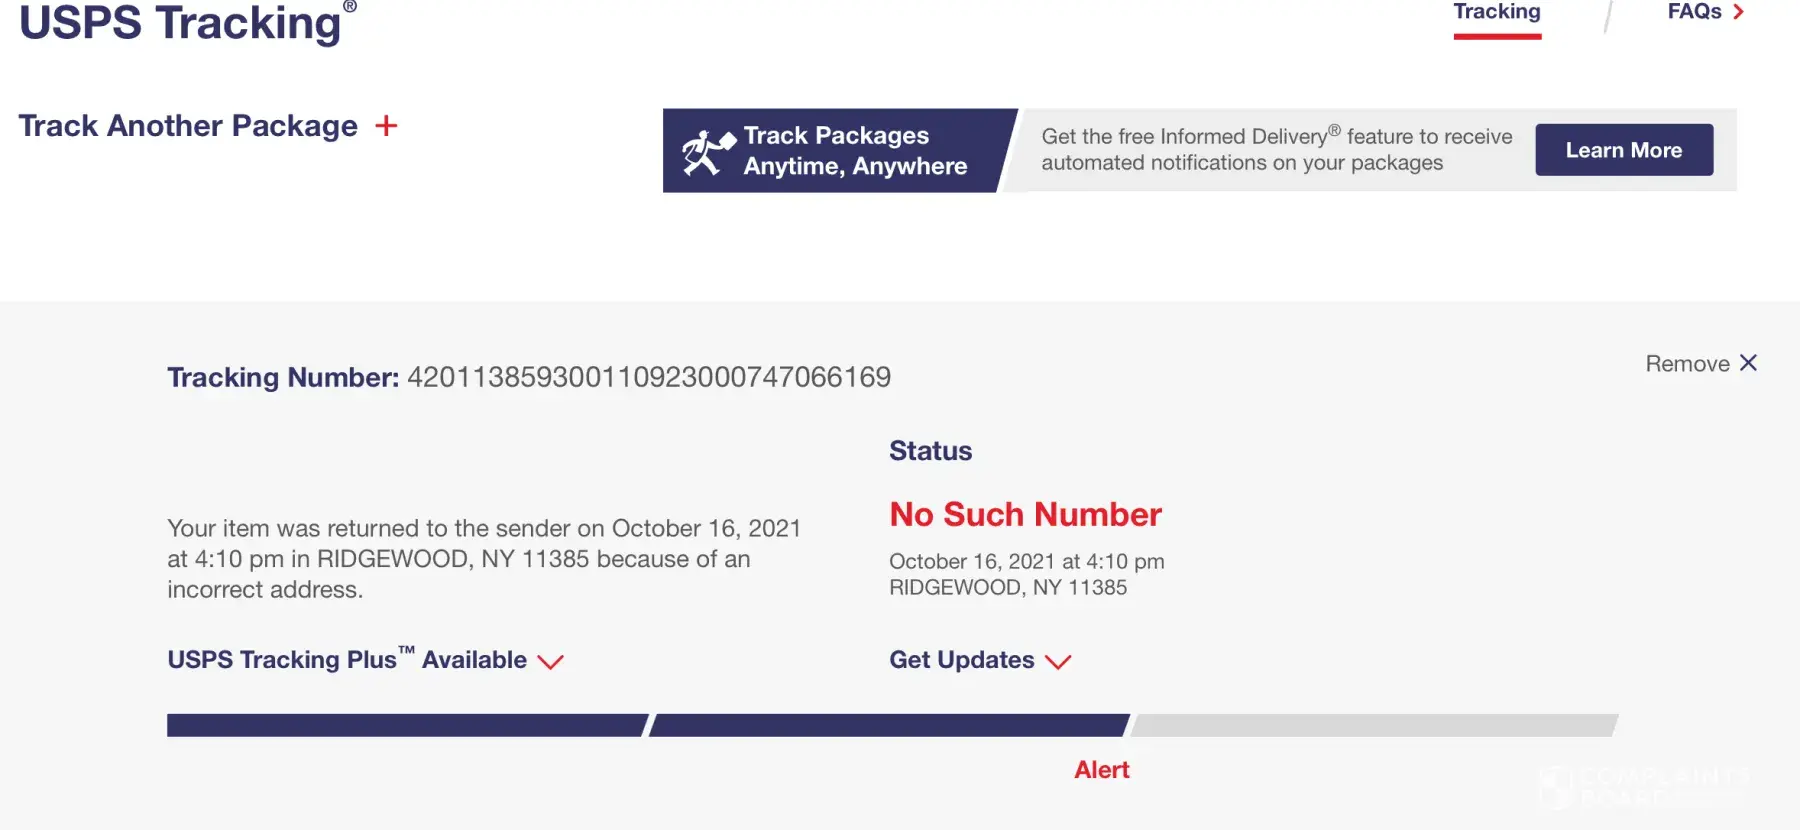Click the red Alert label under progress bar
The image size is (1800, 830).
click(x=1101, y=770)
